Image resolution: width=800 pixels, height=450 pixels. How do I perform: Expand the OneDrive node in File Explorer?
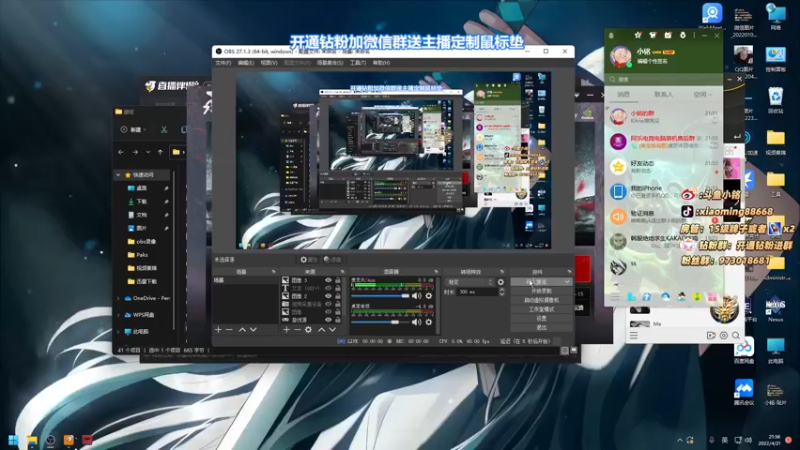pos(118,298)
